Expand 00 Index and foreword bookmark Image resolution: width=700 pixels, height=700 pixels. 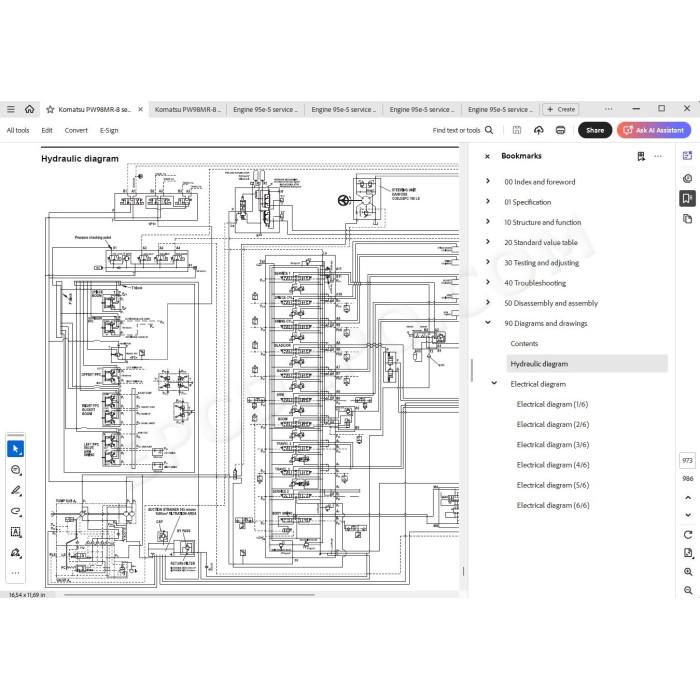coord(488,181)
